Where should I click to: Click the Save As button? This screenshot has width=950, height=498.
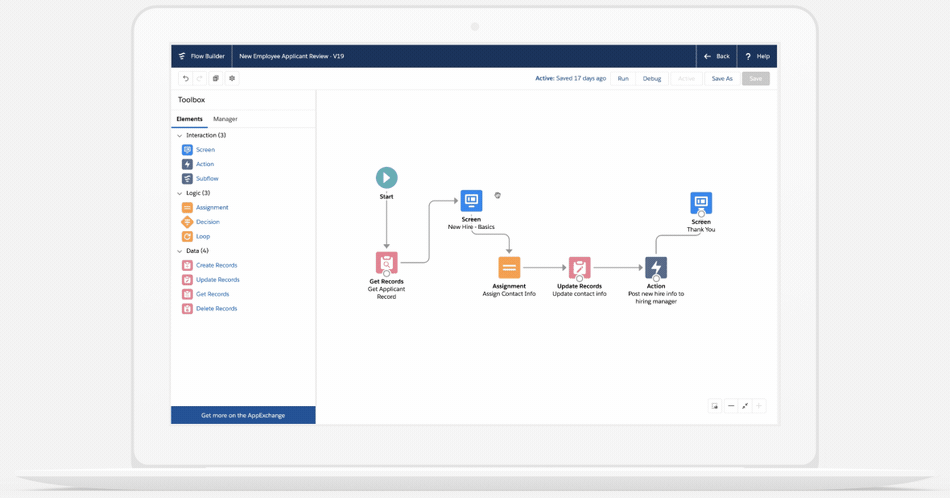721,79
